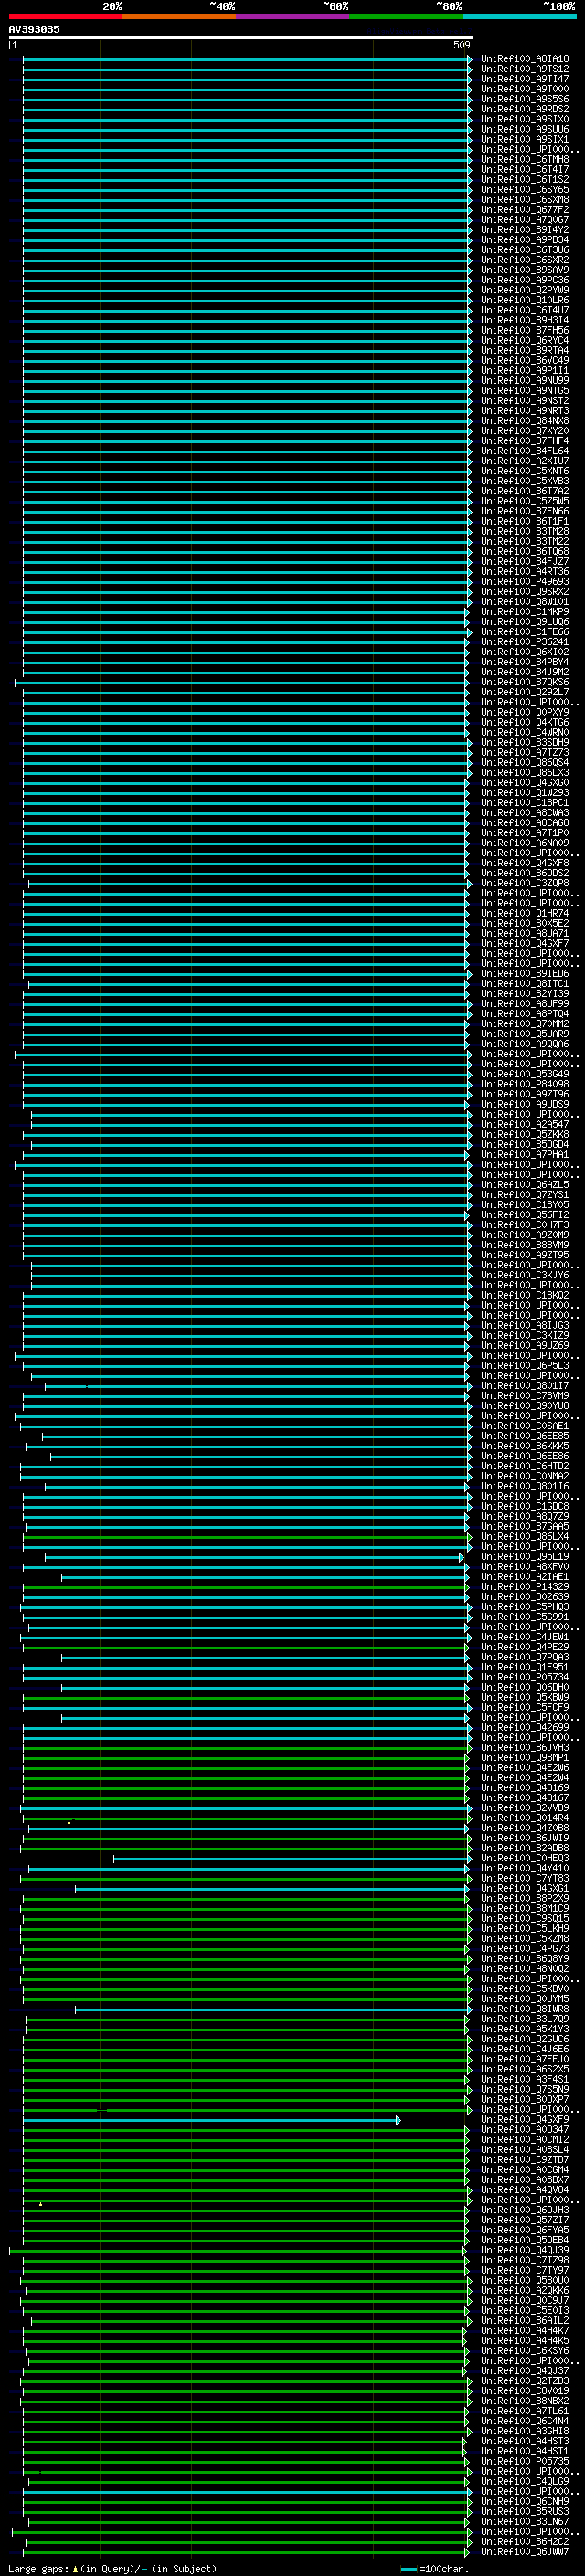Open hit UniRef100_A4QV84
This screenshot has height=2576, width=585.
pos(524,2190)
